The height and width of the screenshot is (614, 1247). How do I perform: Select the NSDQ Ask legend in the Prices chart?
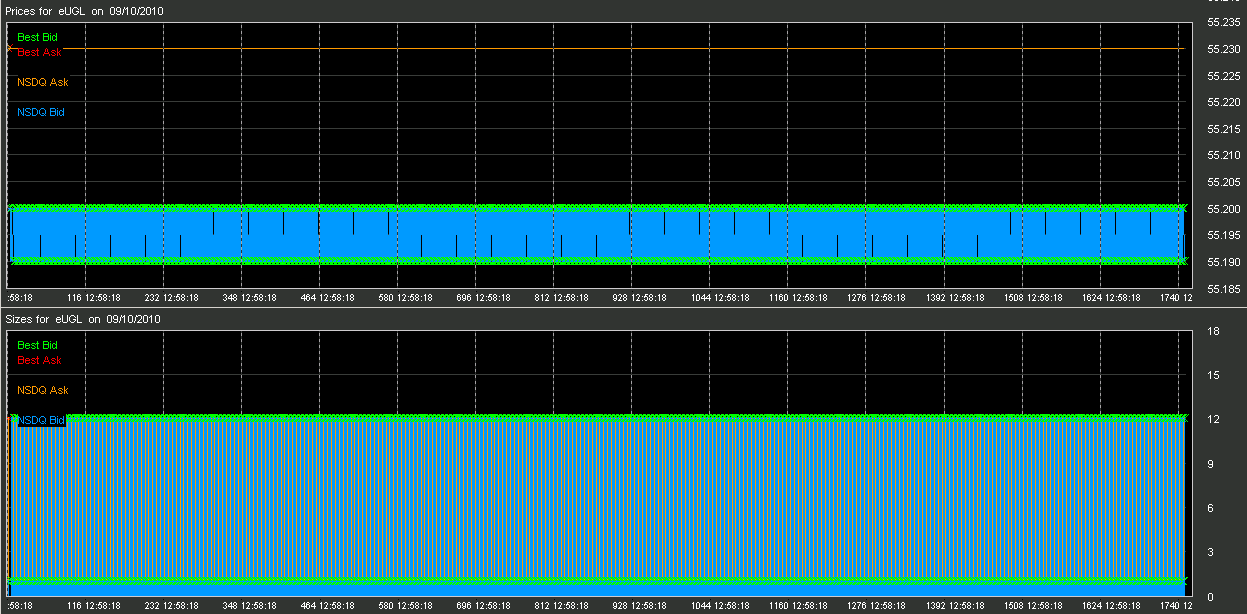43,82
